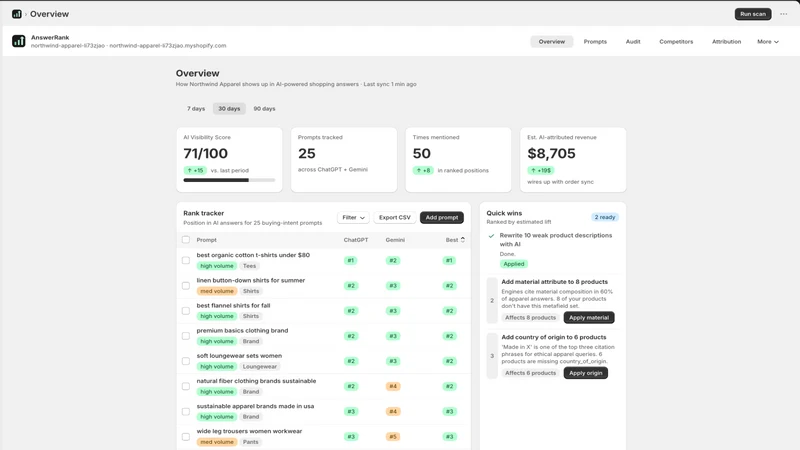Check the organic cotton t-shirts prompt row
This screenshot has height=450, width=800.
186,260
